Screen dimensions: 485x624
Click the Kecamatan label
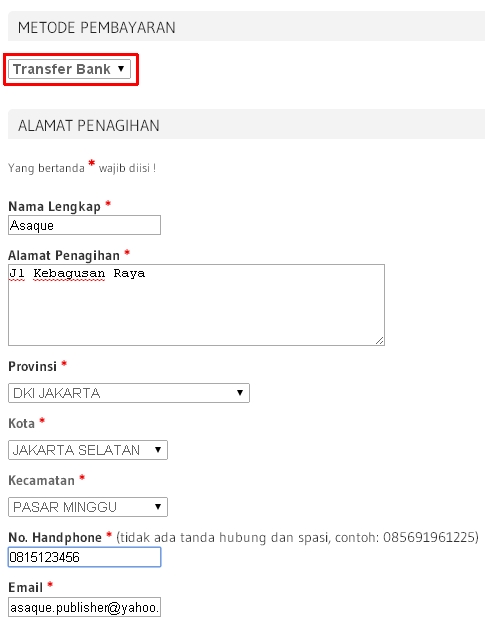41,480
